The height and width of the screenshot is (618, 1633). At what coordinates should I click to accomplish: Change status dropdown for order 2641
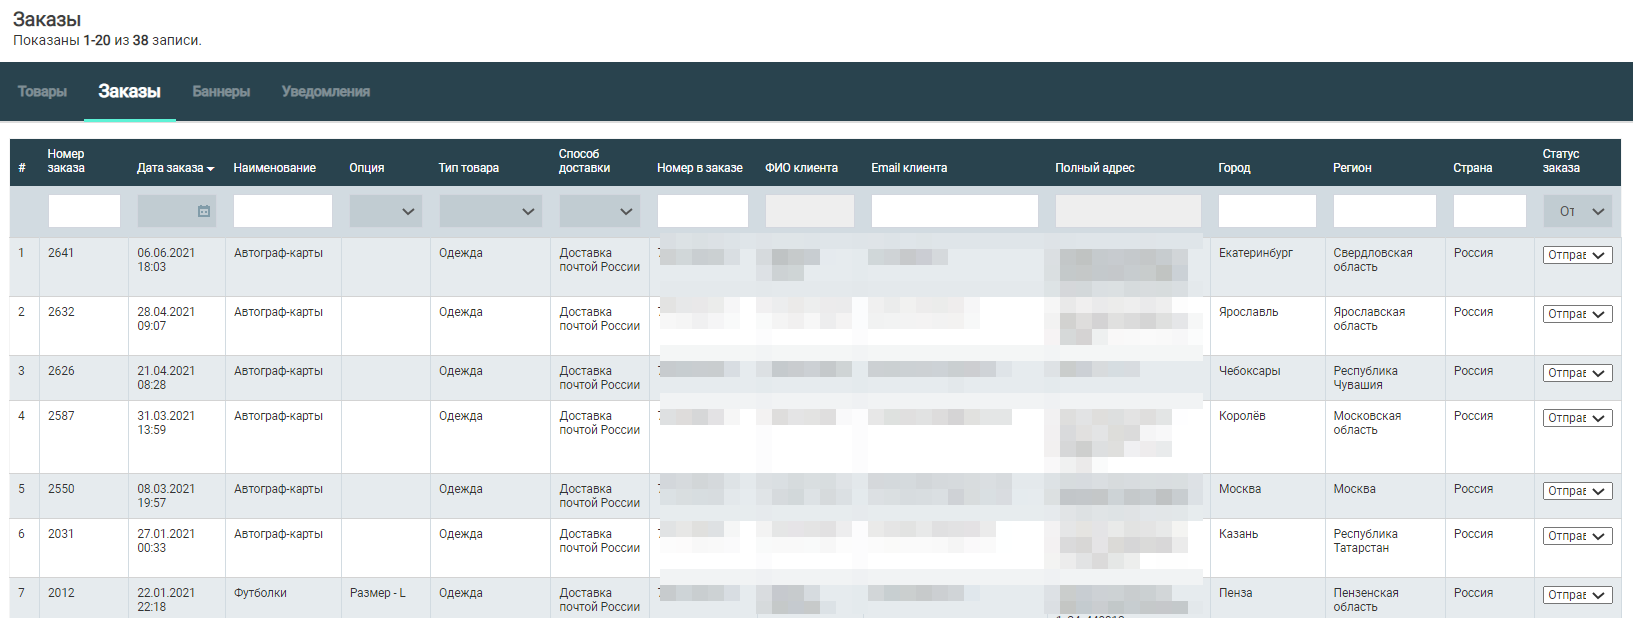click(x=1577, y=255)
